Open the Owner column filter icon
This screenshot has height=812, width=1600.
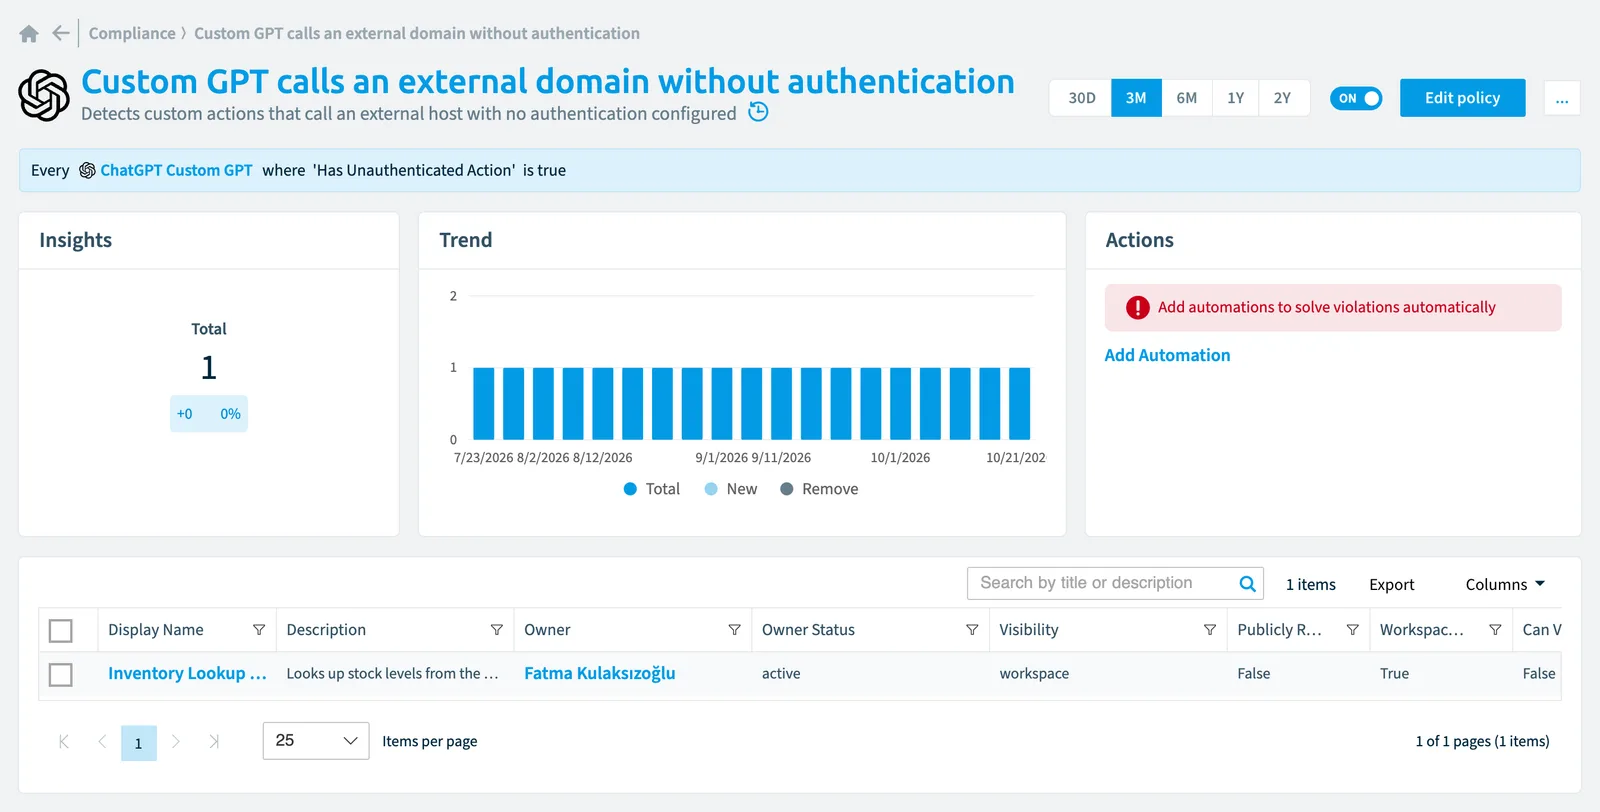734,630
